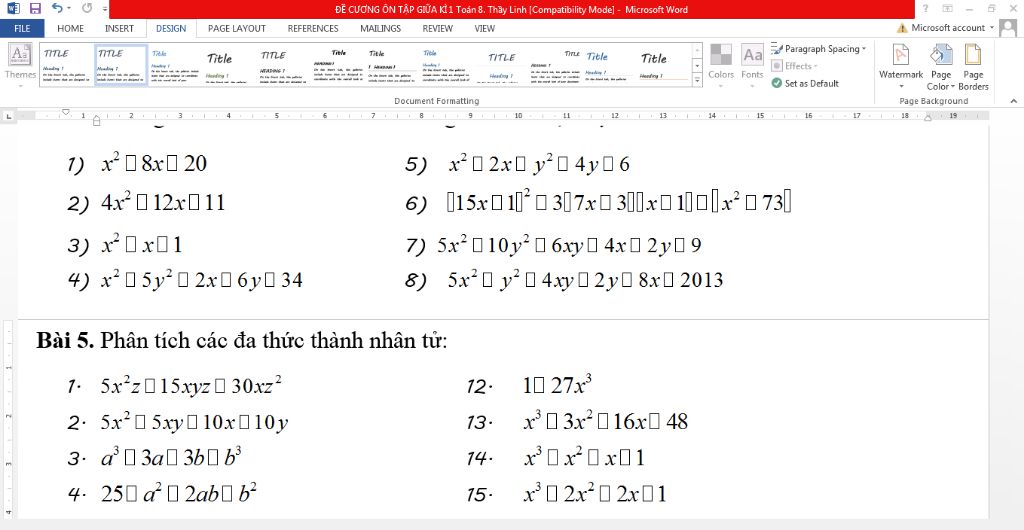This screenshot has width=1024, height=530.
Task: Open Word Help question mark icon
Action: [x=925, y=8]
